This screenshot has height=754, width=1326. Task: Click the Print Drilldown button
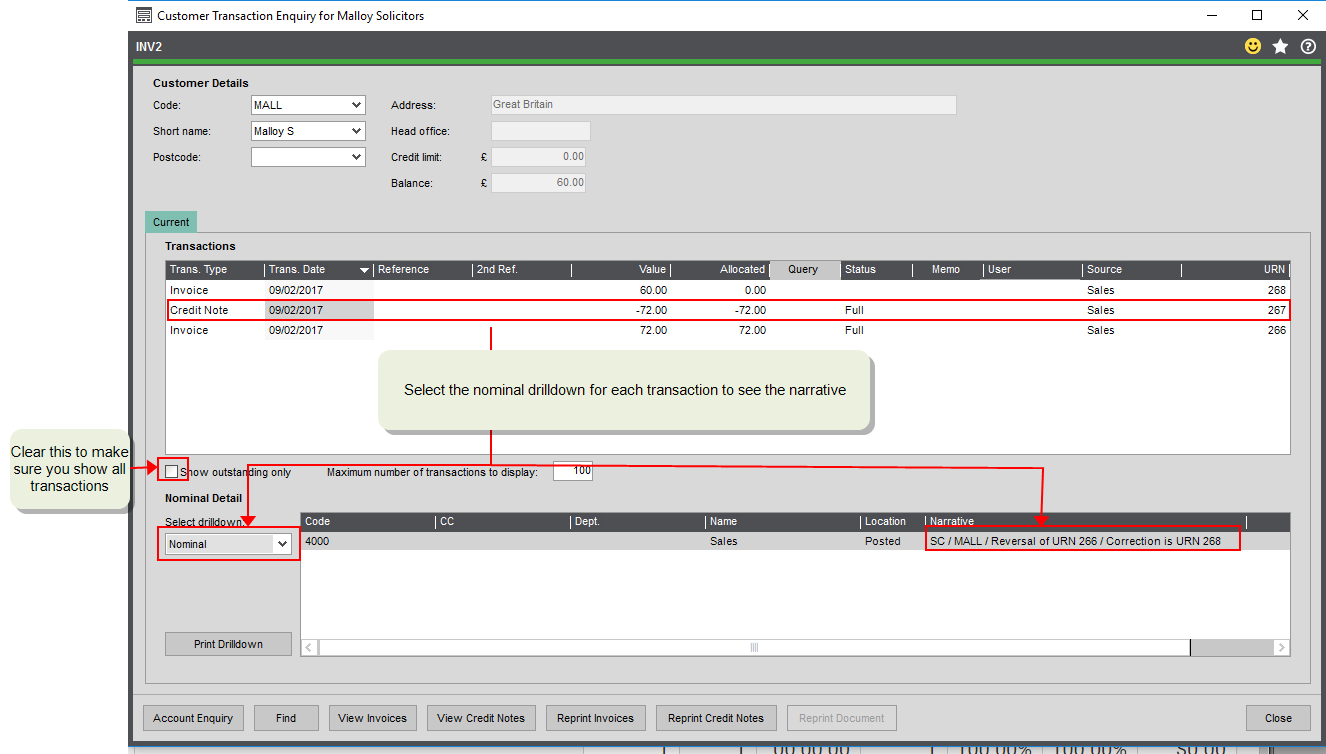click(x=228, y=644)
